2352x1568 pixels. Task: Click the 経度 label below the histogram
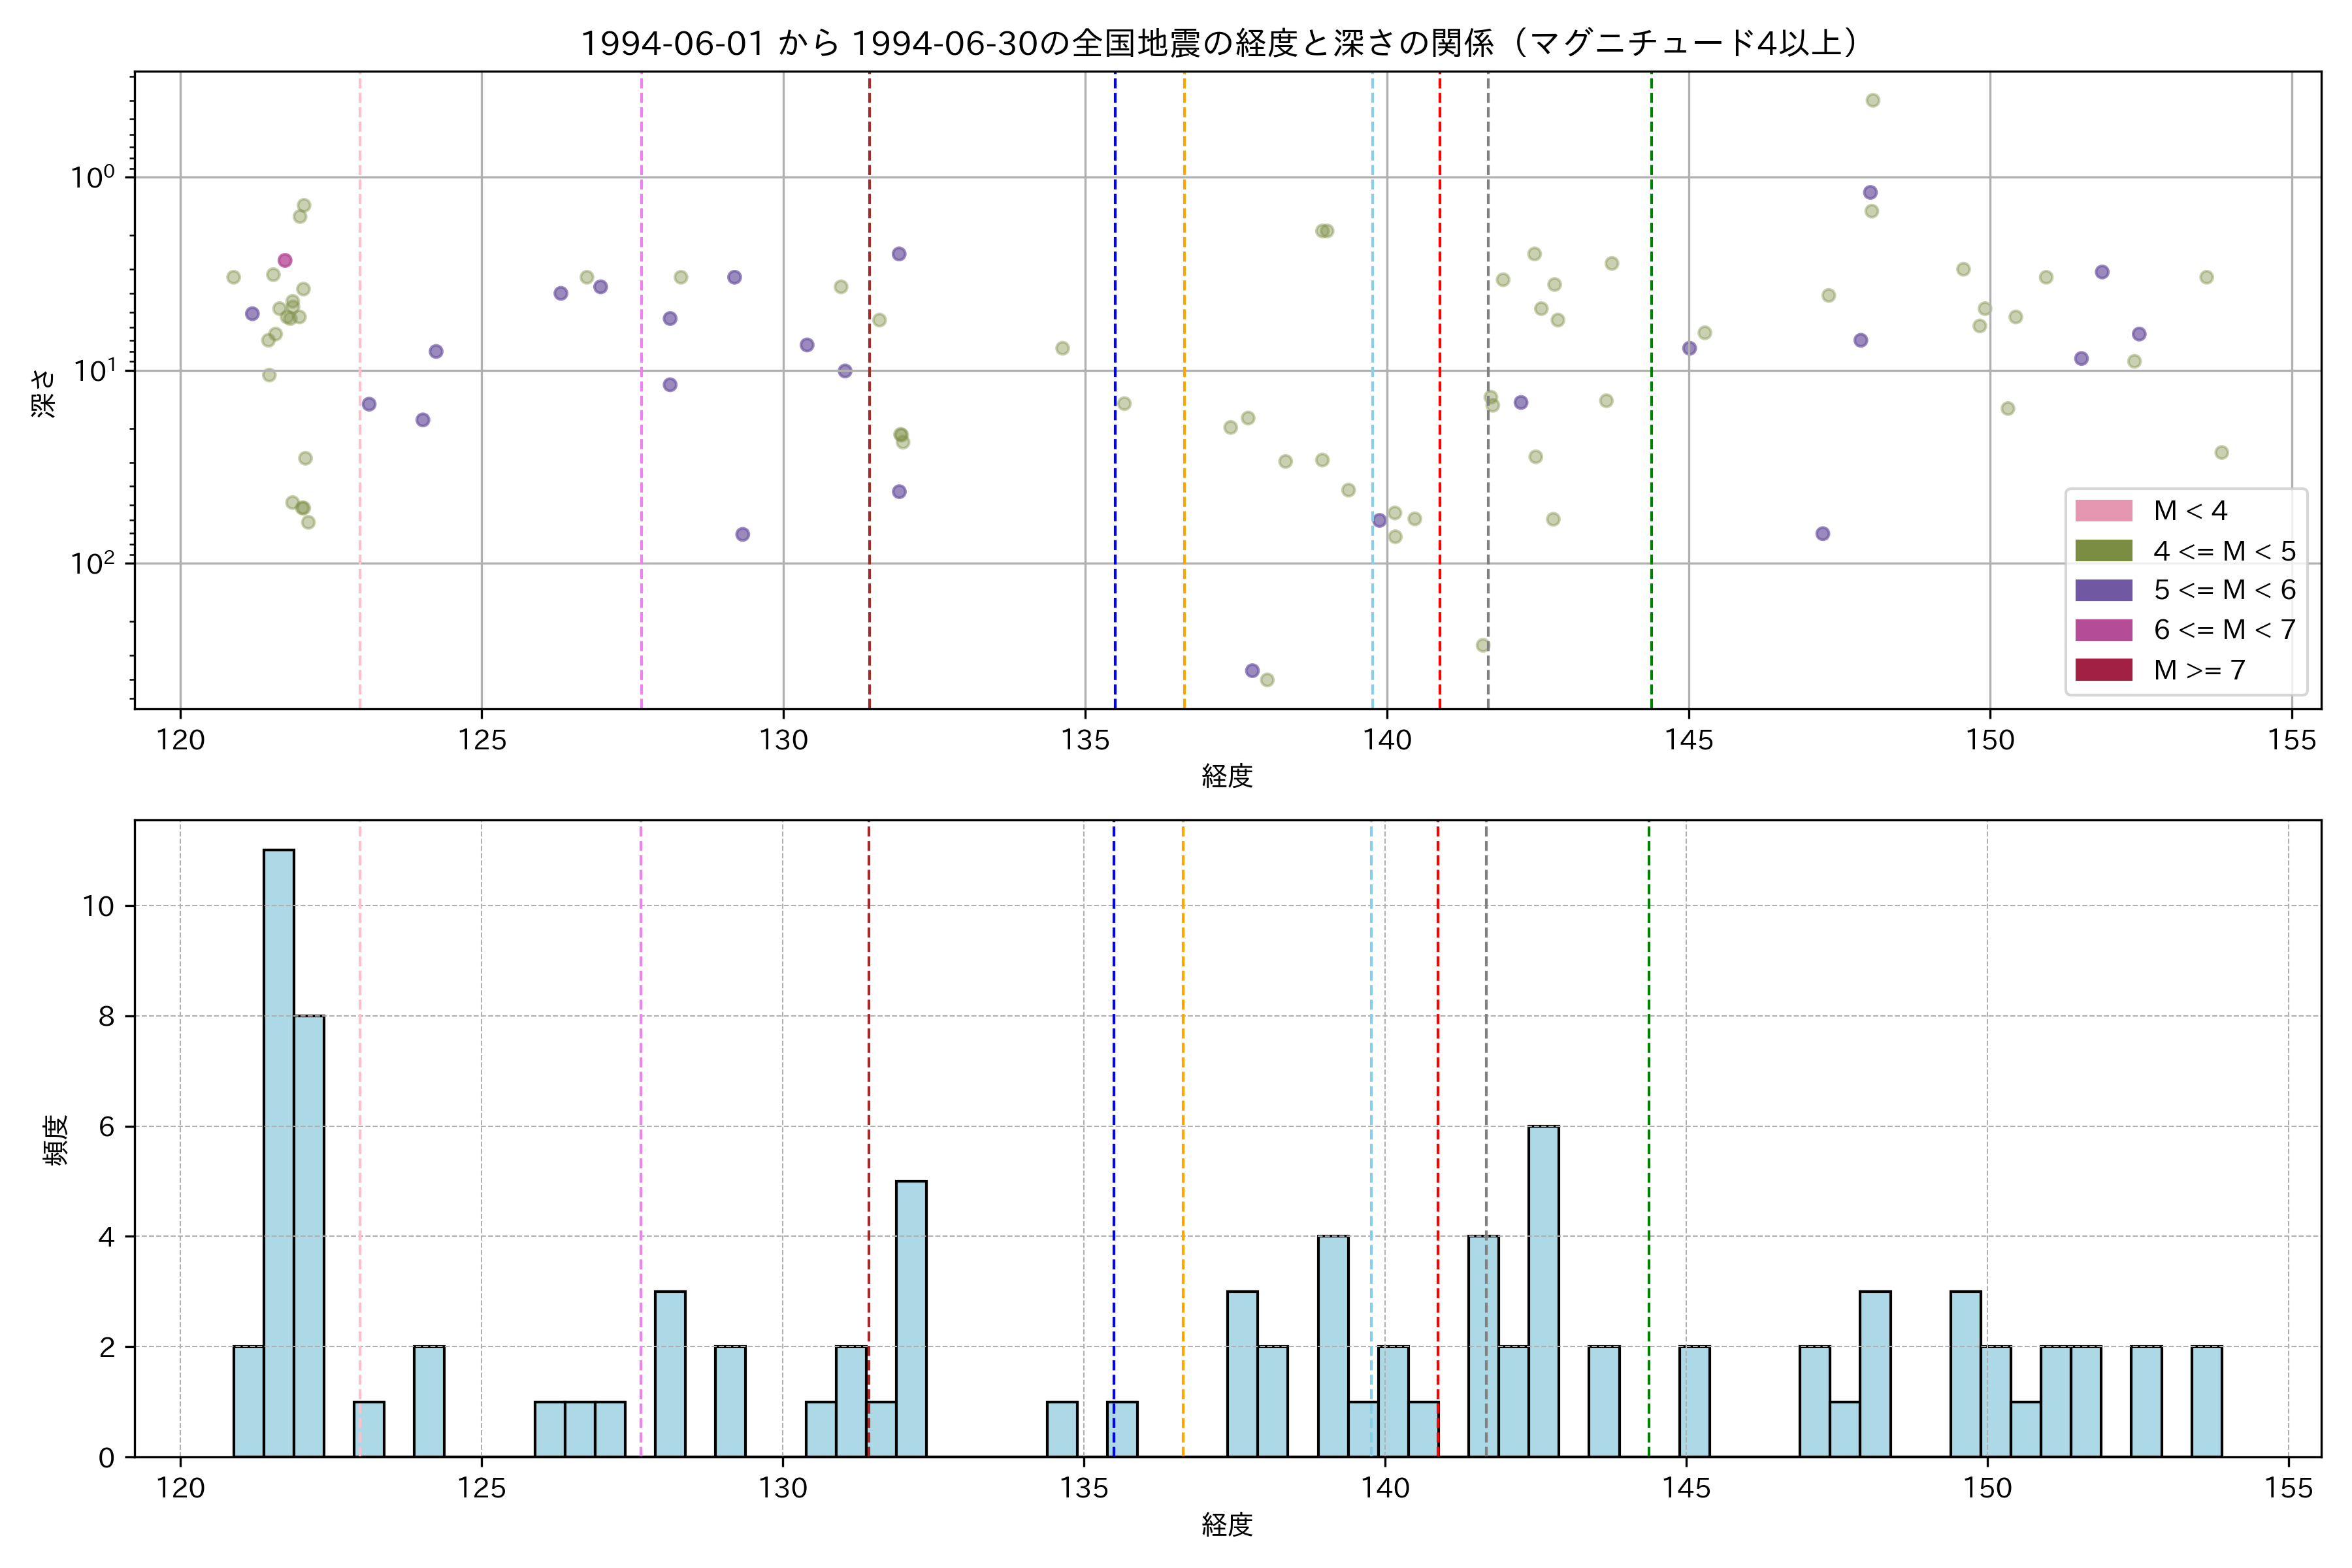(1227, 1525)
